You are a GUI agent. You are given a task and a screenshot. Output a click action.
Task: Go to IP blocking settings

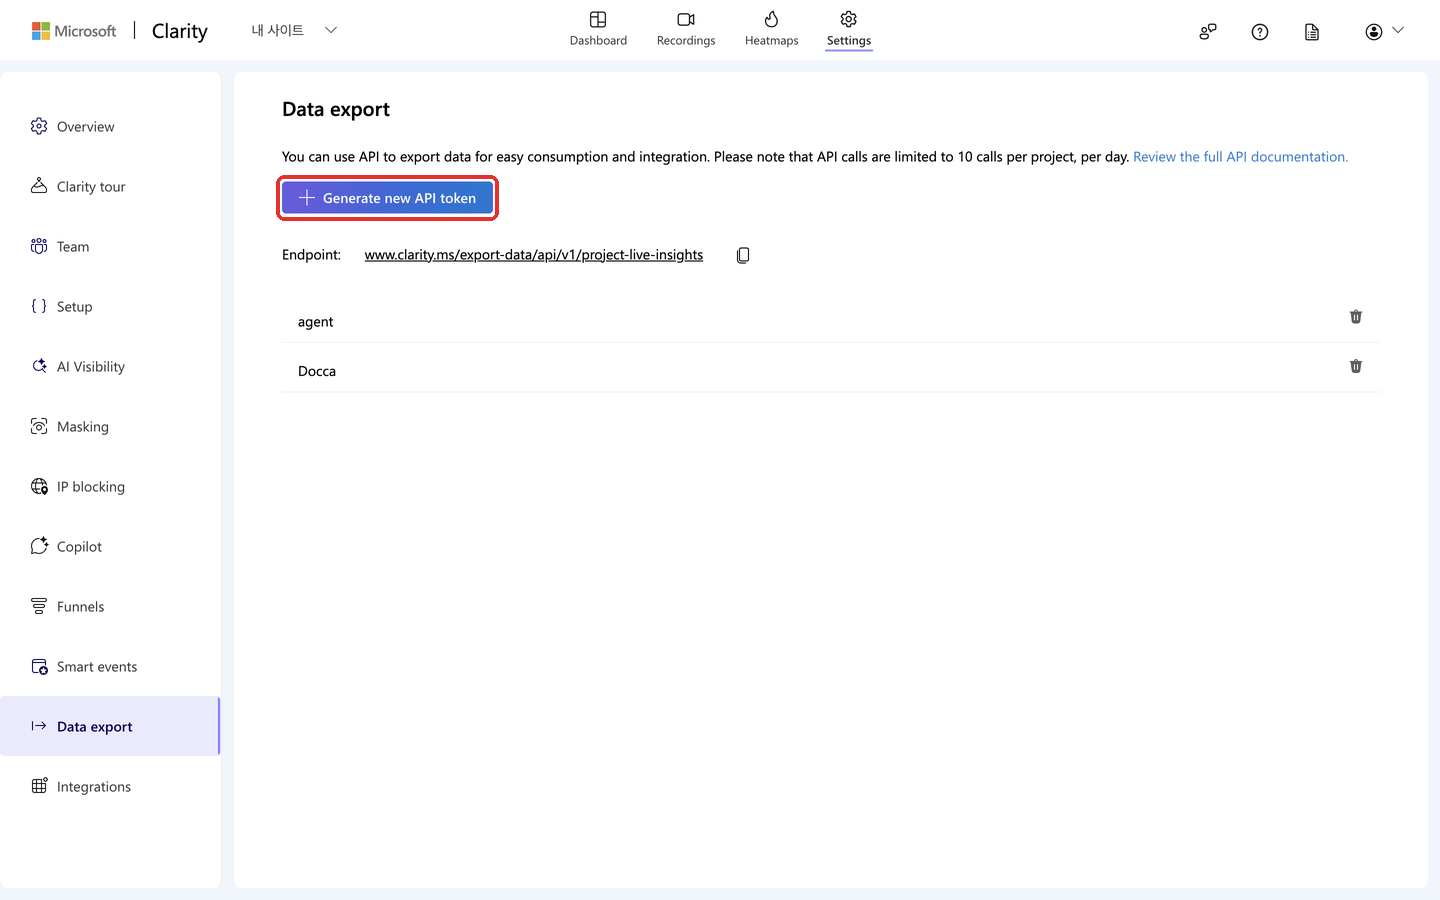(110, 487)
